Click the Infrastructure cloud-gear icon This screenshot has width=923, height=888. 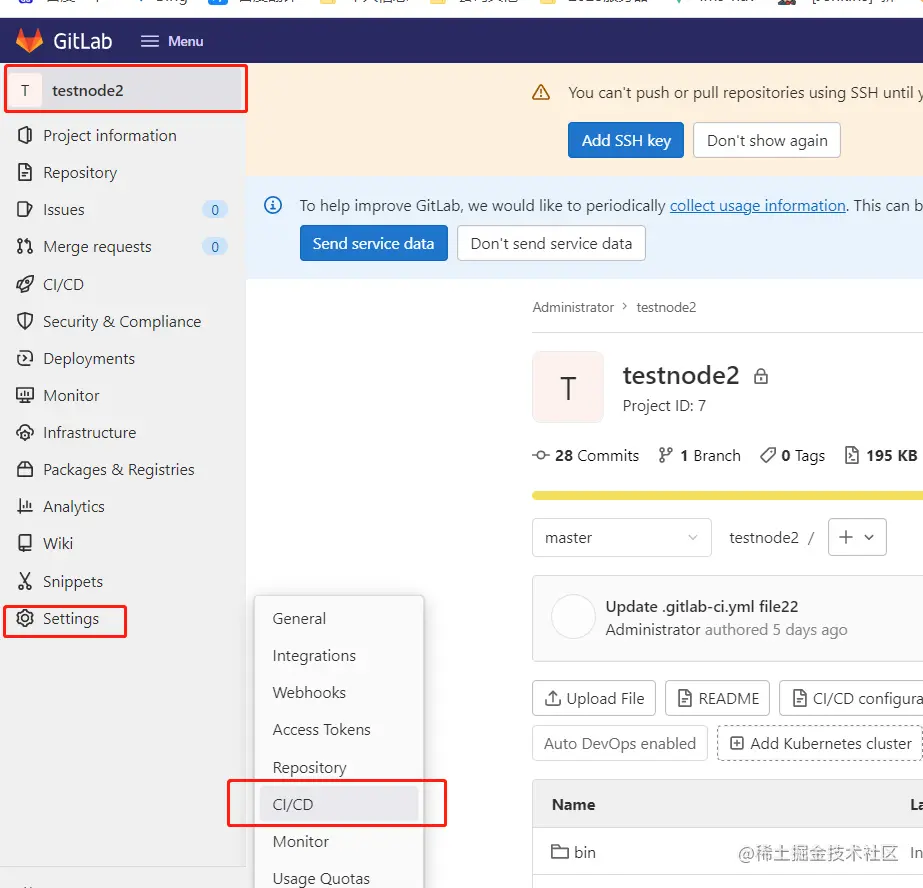tap(25, 433)
